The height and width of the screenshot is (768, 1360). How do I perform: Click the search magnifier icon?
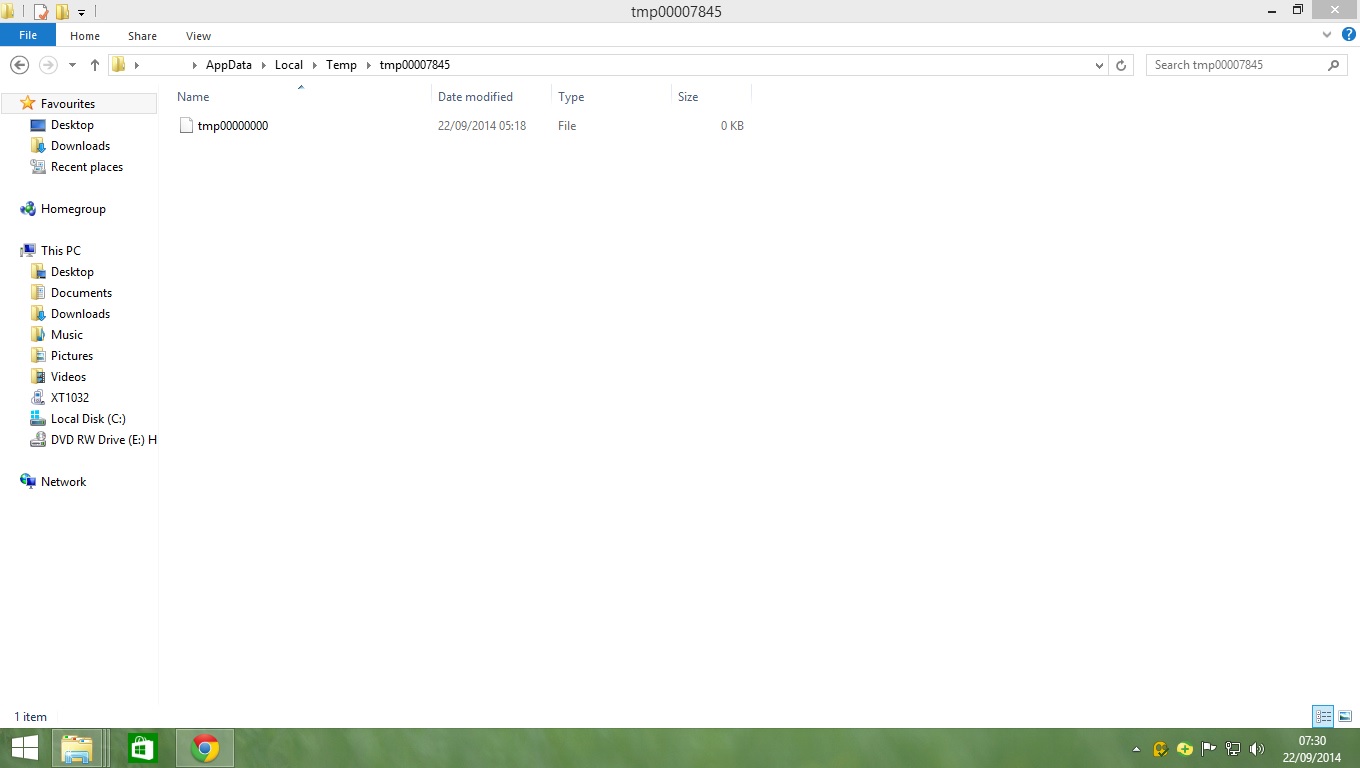coord(1334,65)
